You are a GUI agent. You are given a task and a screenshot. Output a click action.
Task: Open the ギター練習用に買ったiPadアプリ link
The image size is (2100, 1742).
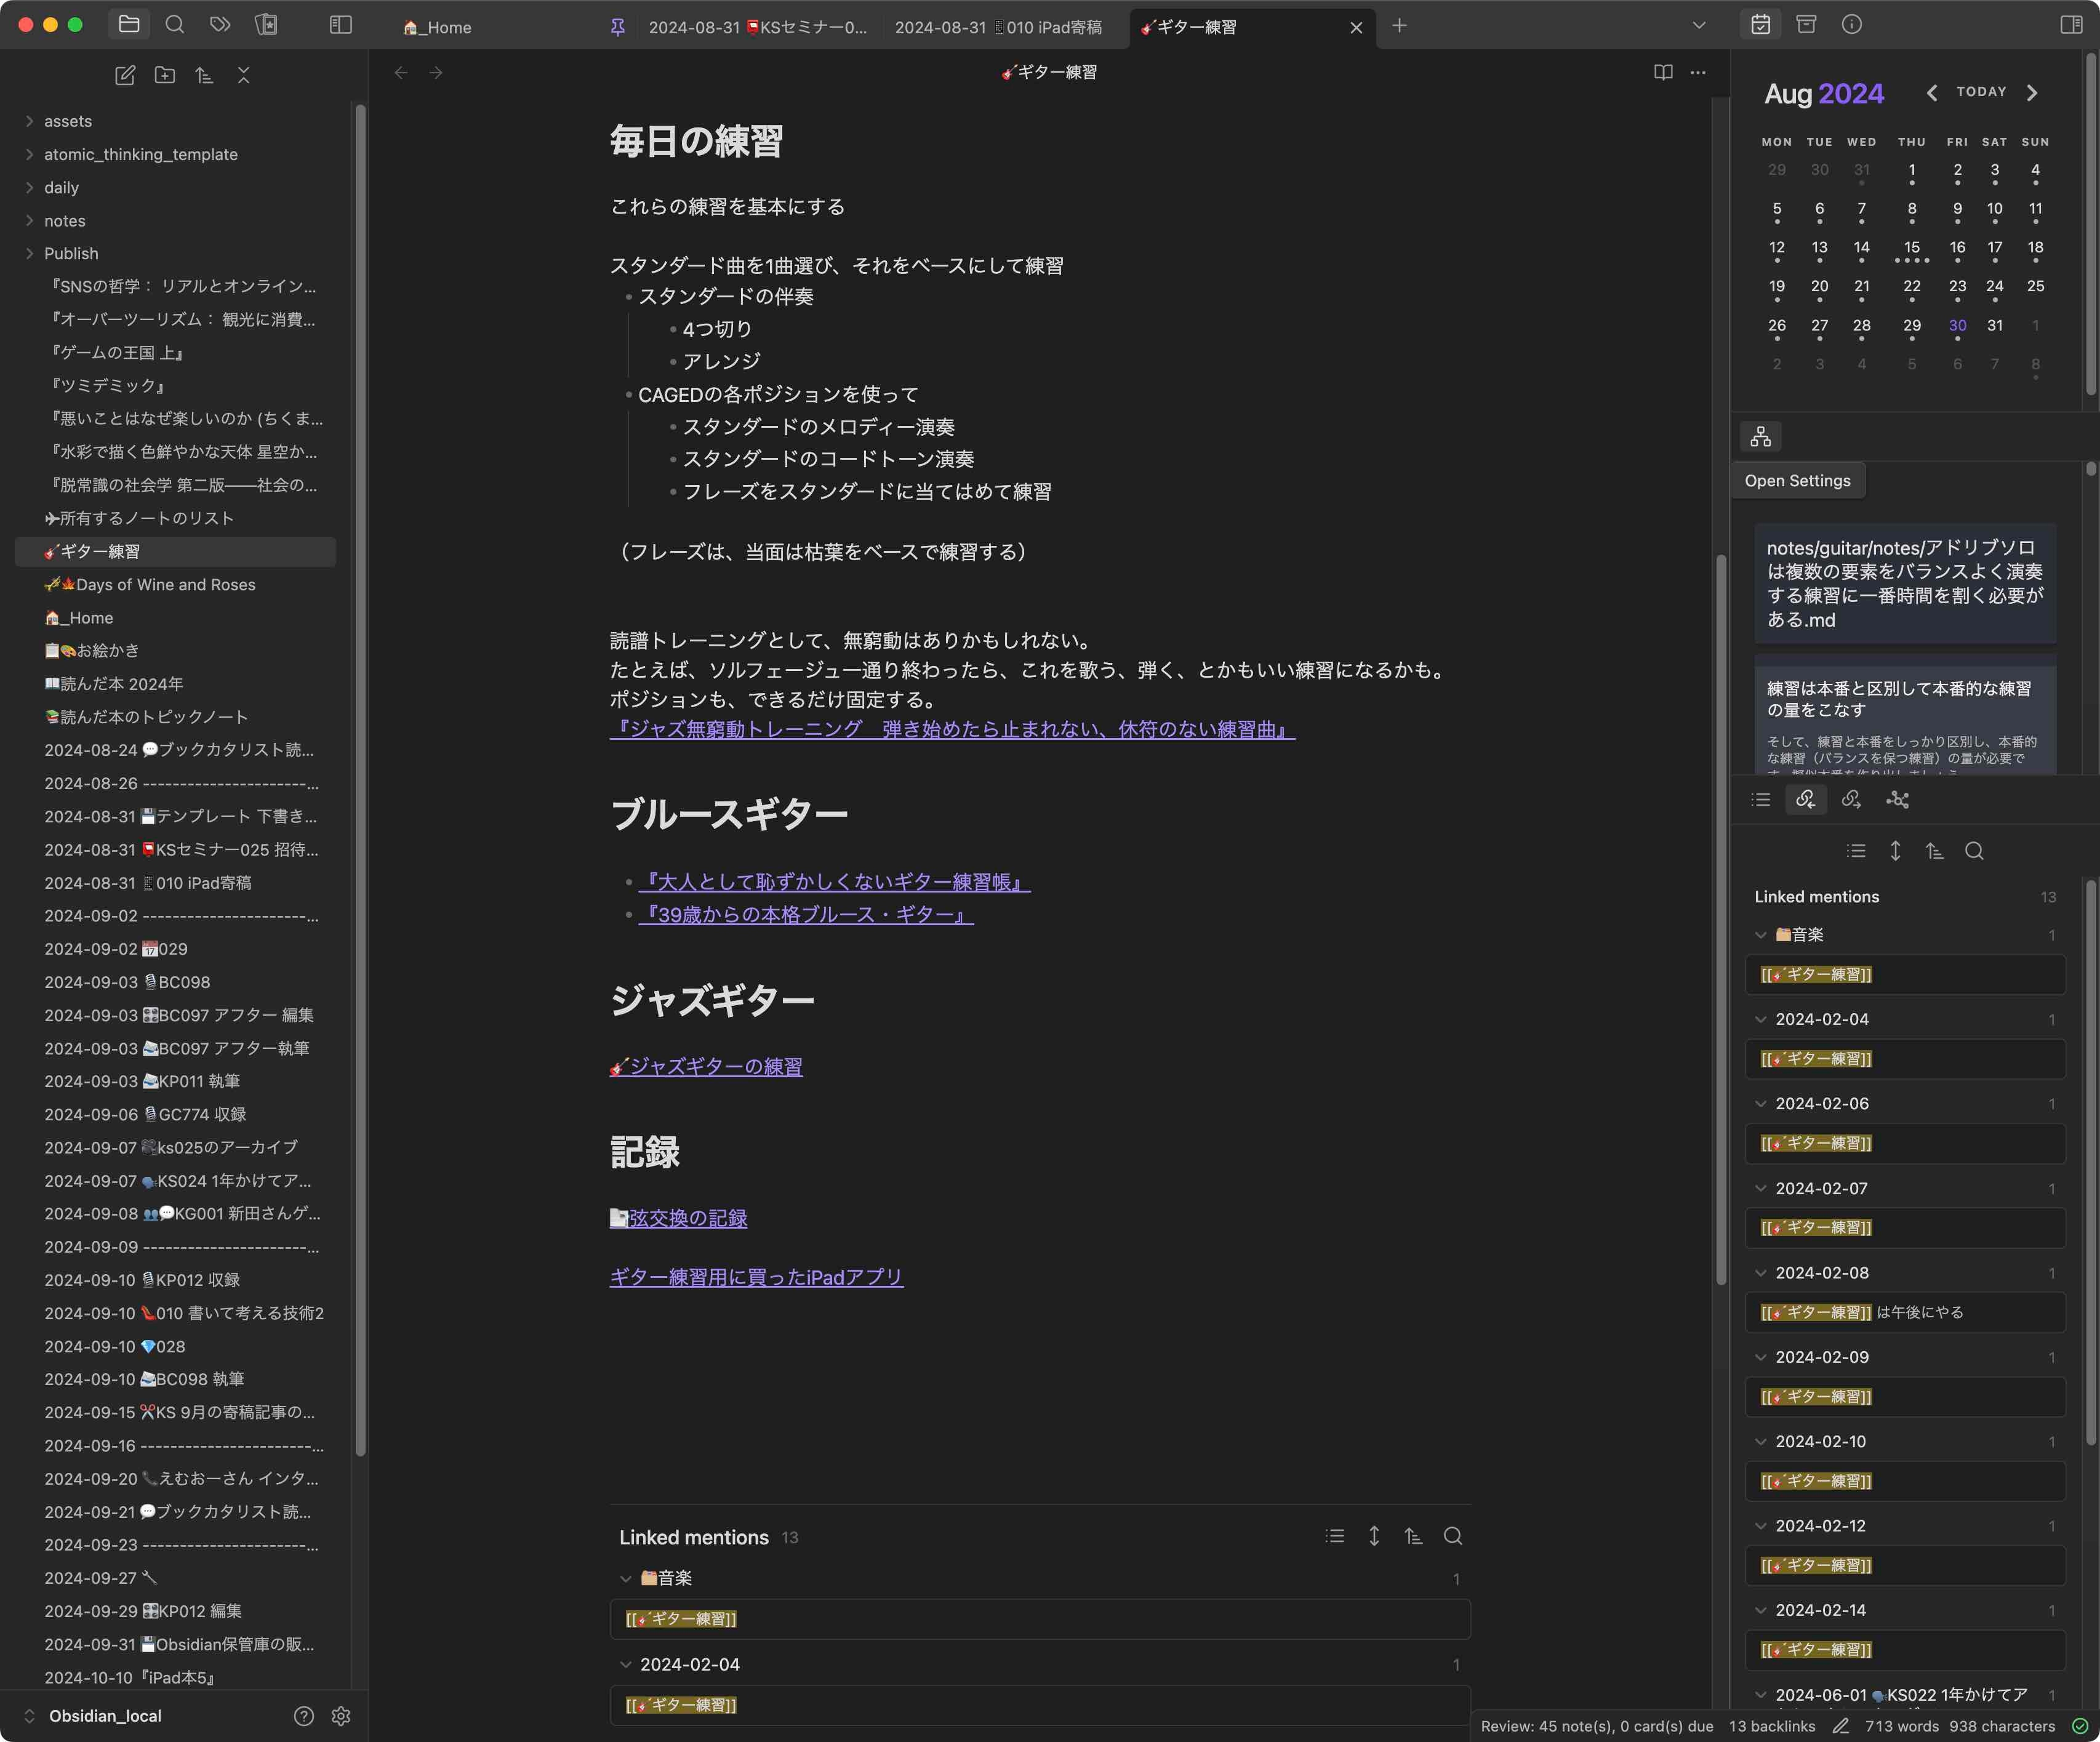[x=756, y=1277]
